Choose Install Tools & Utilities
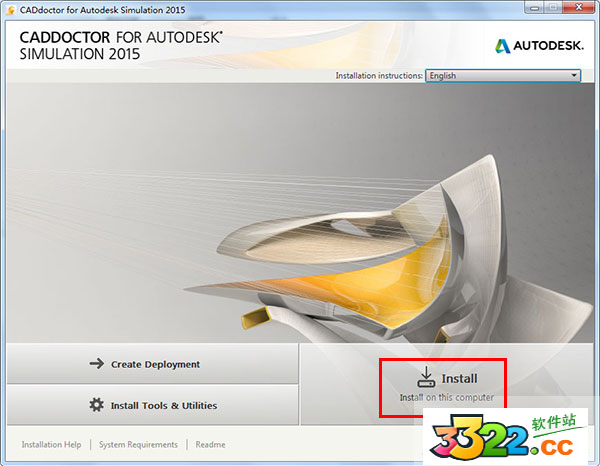Viewport: 600px width, 466px height. click(x=152, y=405)
